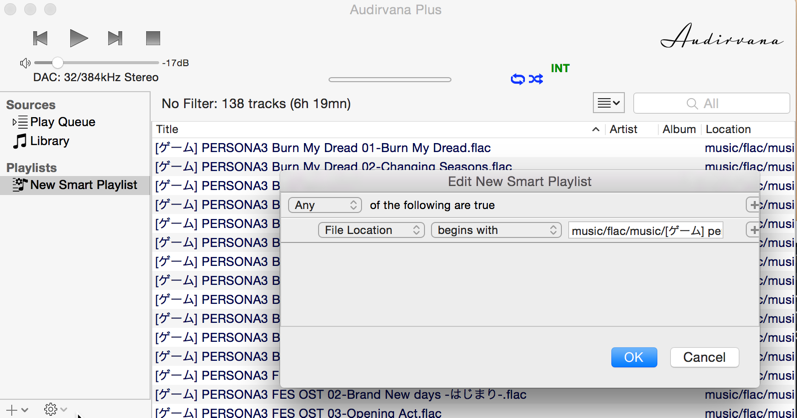Open the Library source
Screen dimensions: 797x418
49,141
